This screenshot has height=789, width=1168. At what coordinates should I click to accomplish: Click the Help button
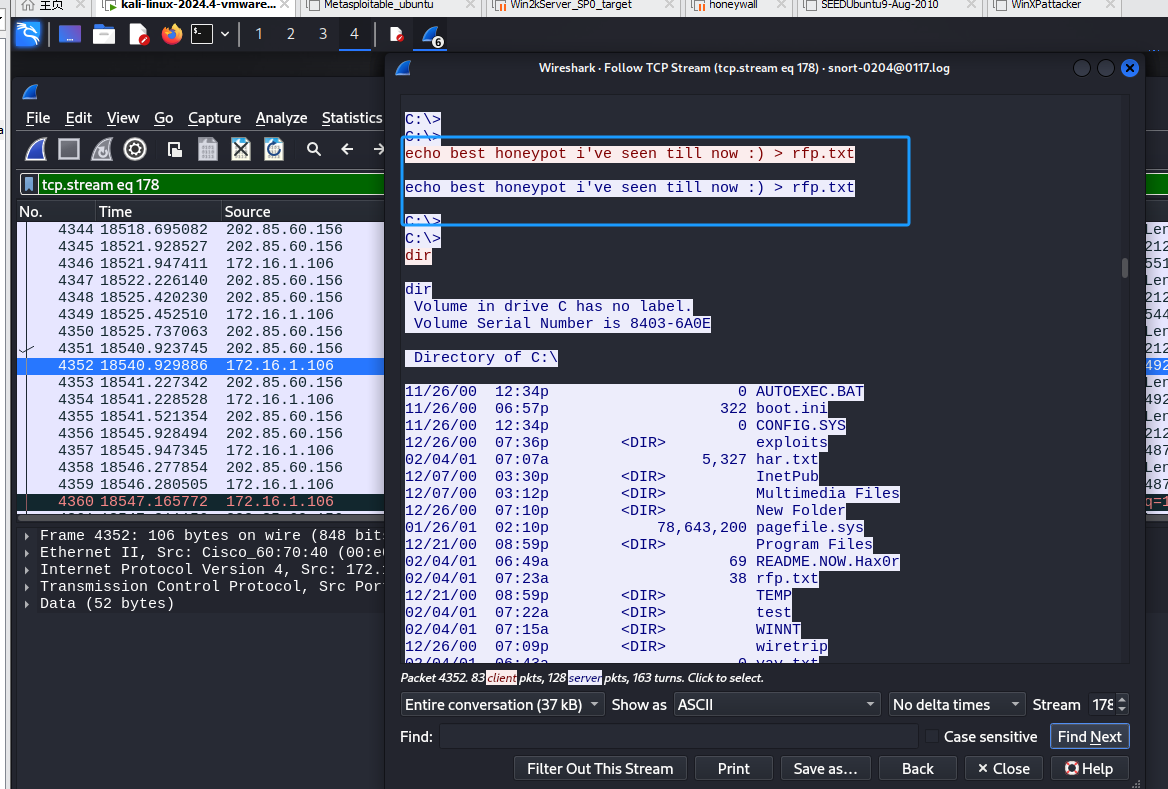(1089, 768)
